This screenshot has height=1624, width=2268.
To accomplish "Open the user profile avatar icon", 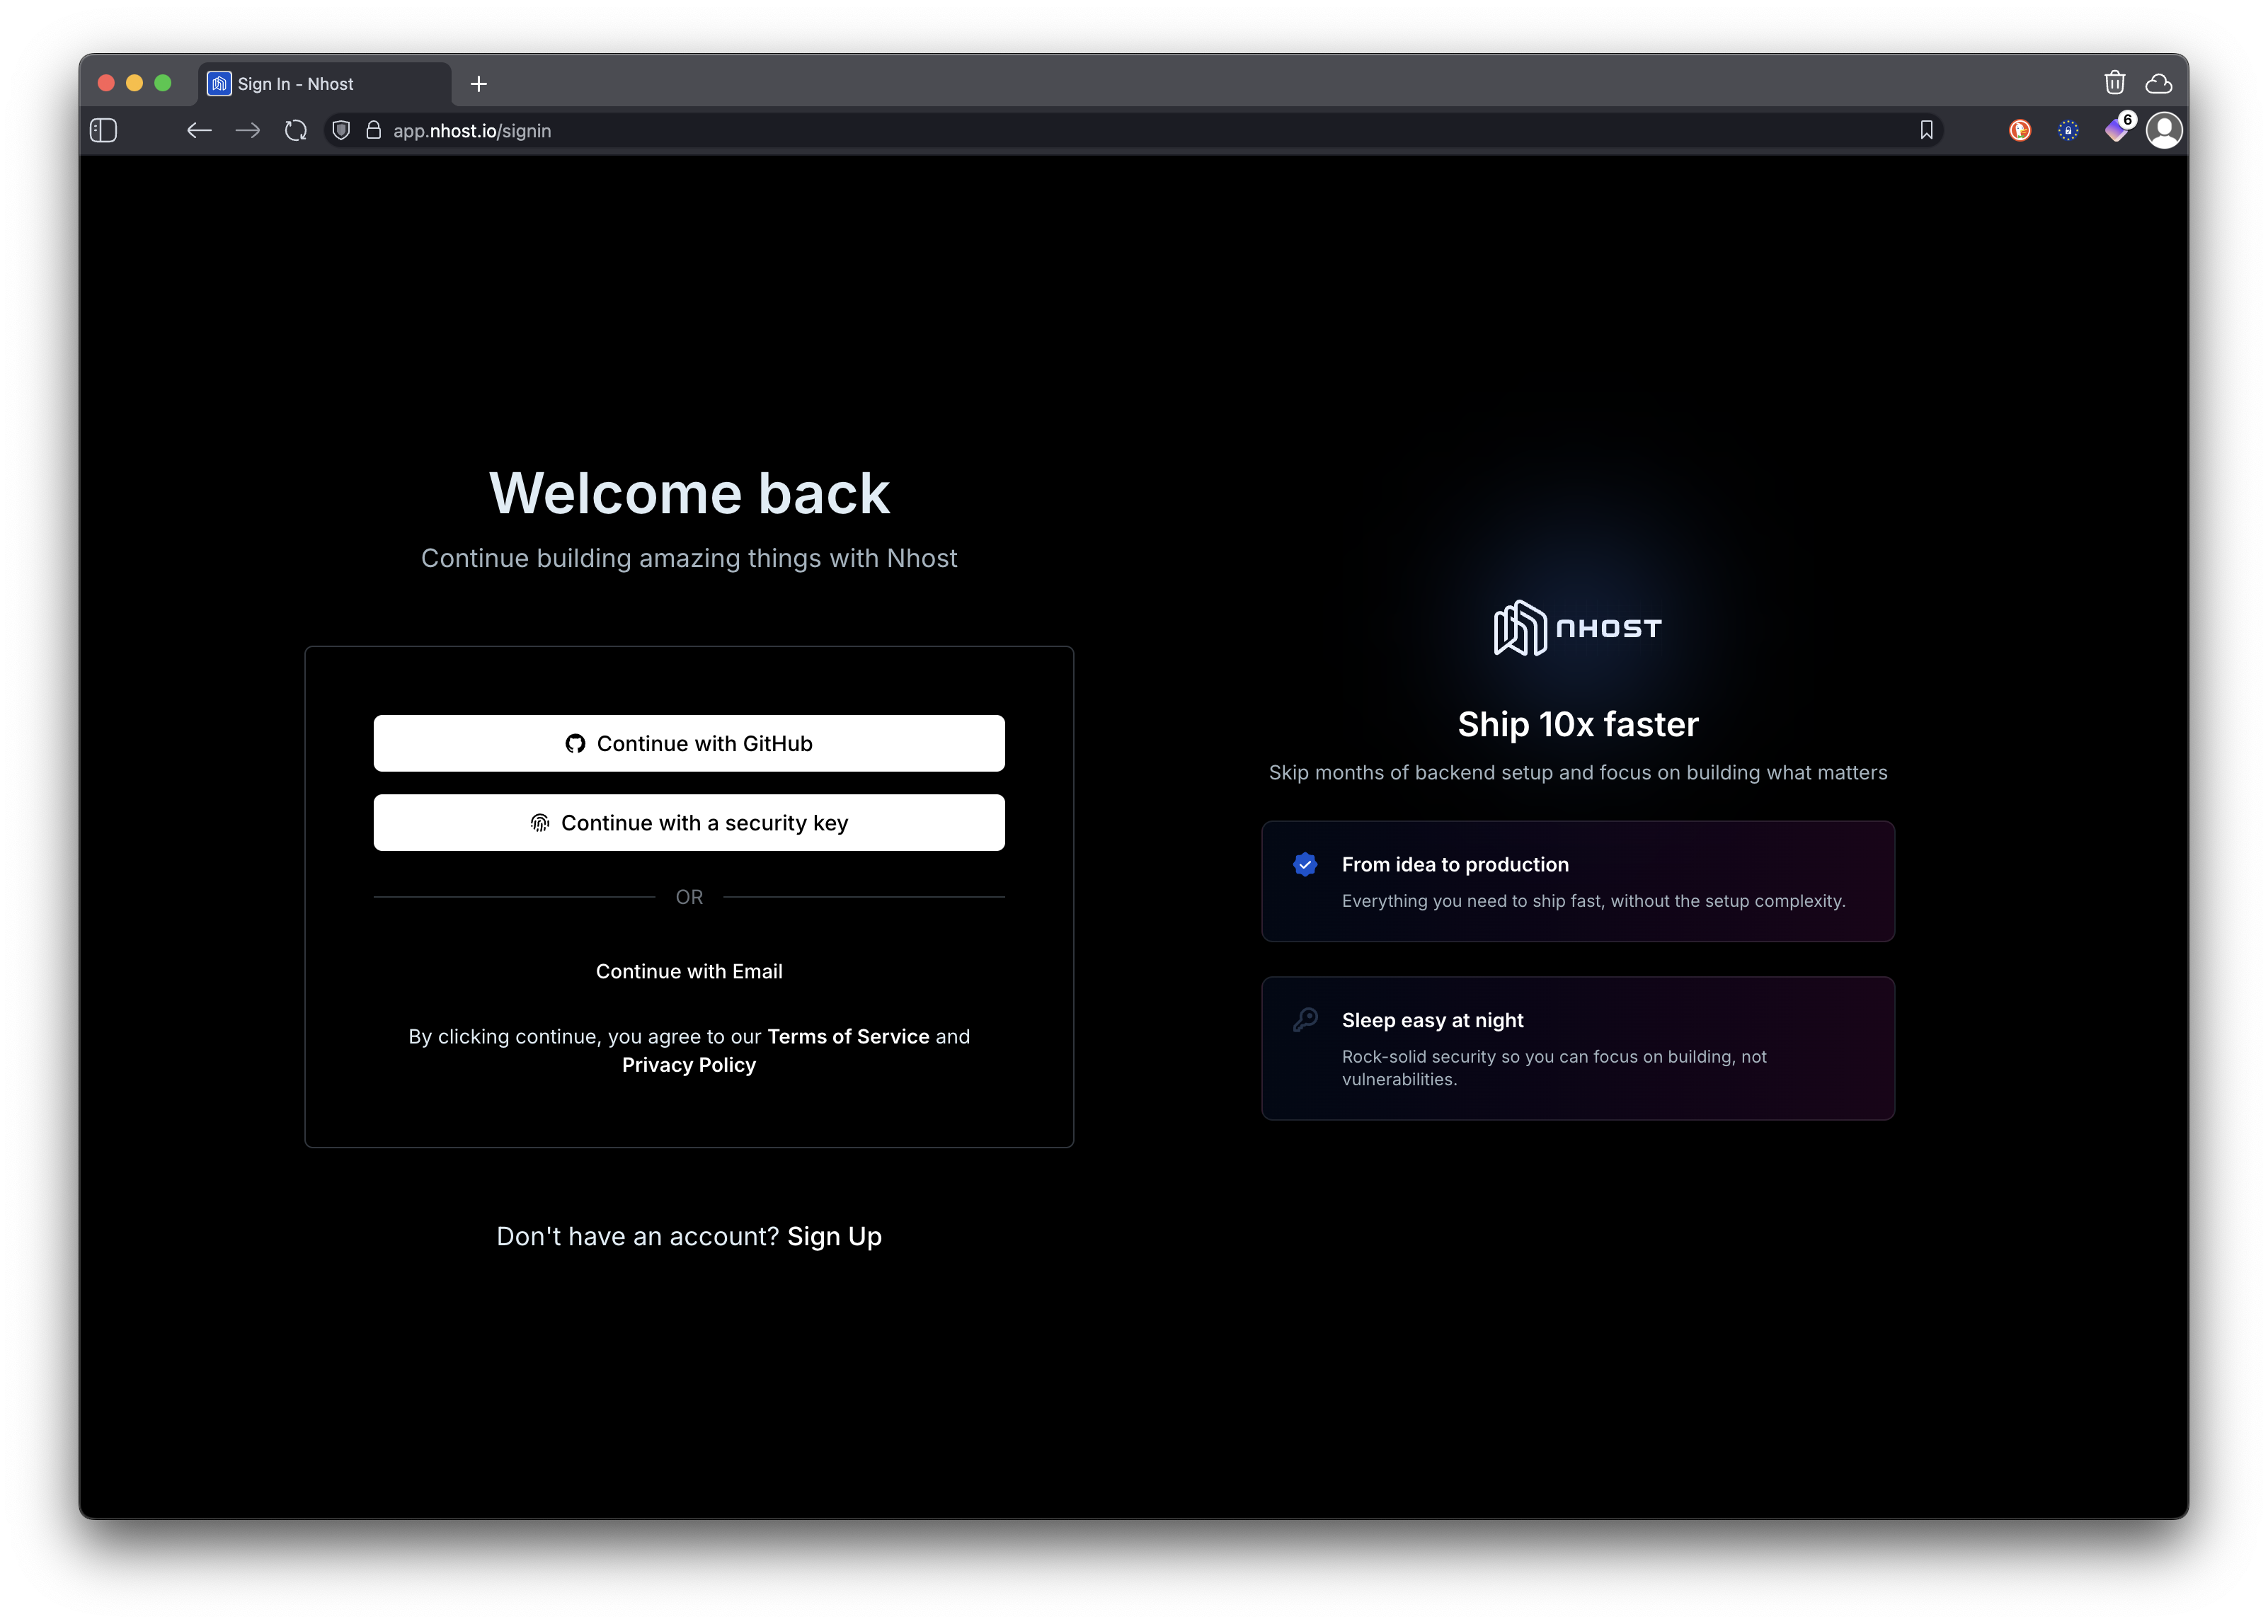I will tap(2164, 131).
